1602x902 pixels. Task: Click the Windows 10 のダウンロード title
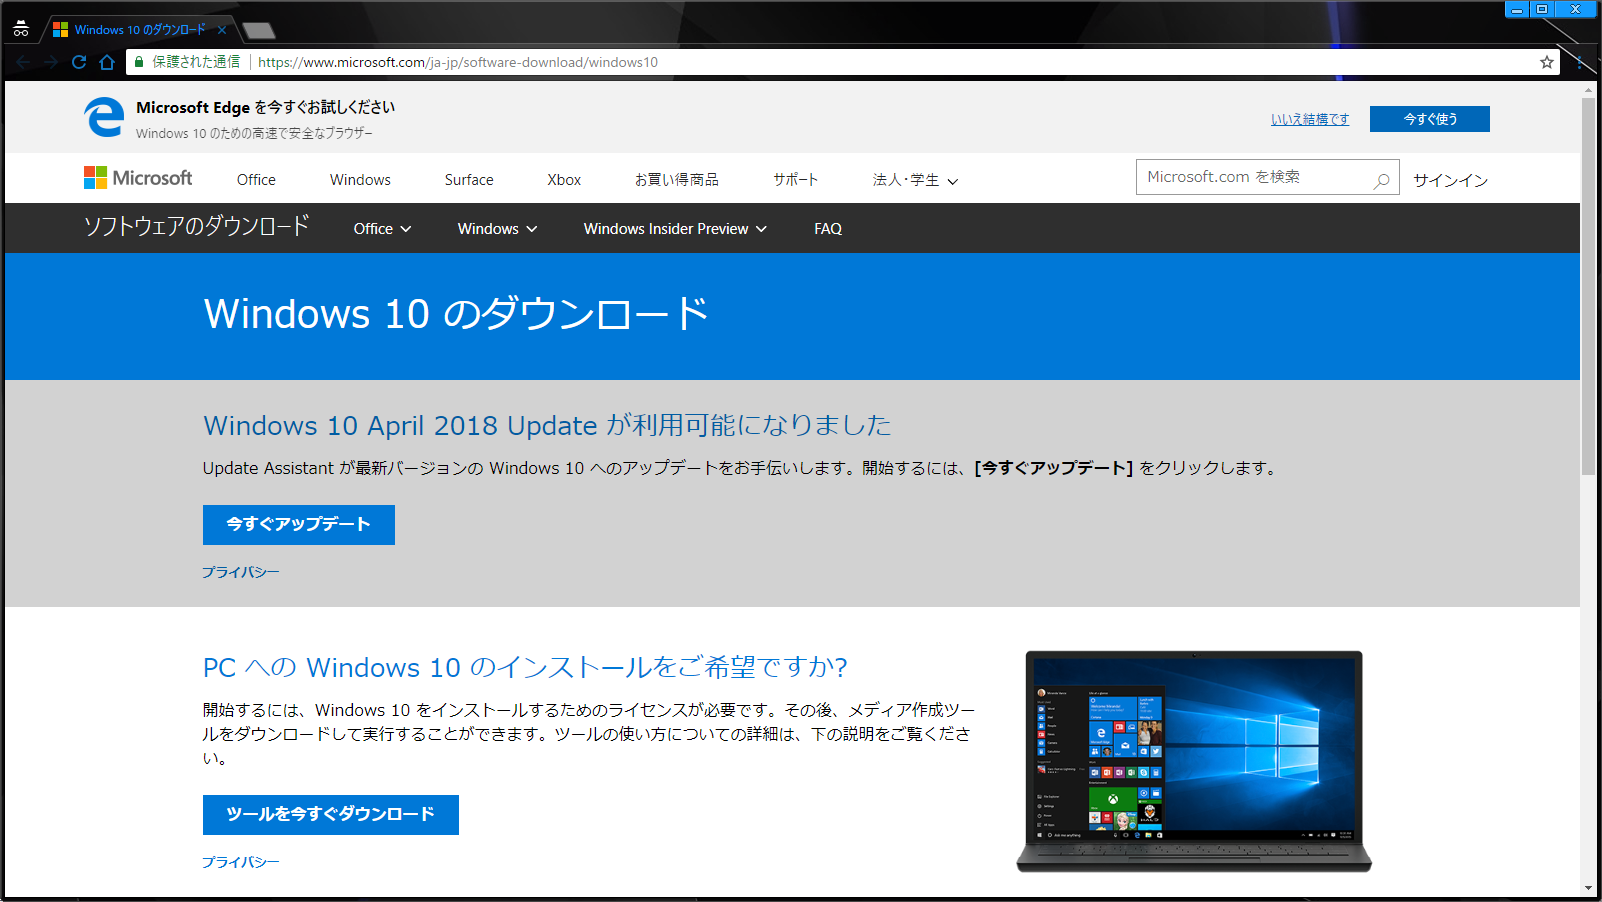click(456, 314)
